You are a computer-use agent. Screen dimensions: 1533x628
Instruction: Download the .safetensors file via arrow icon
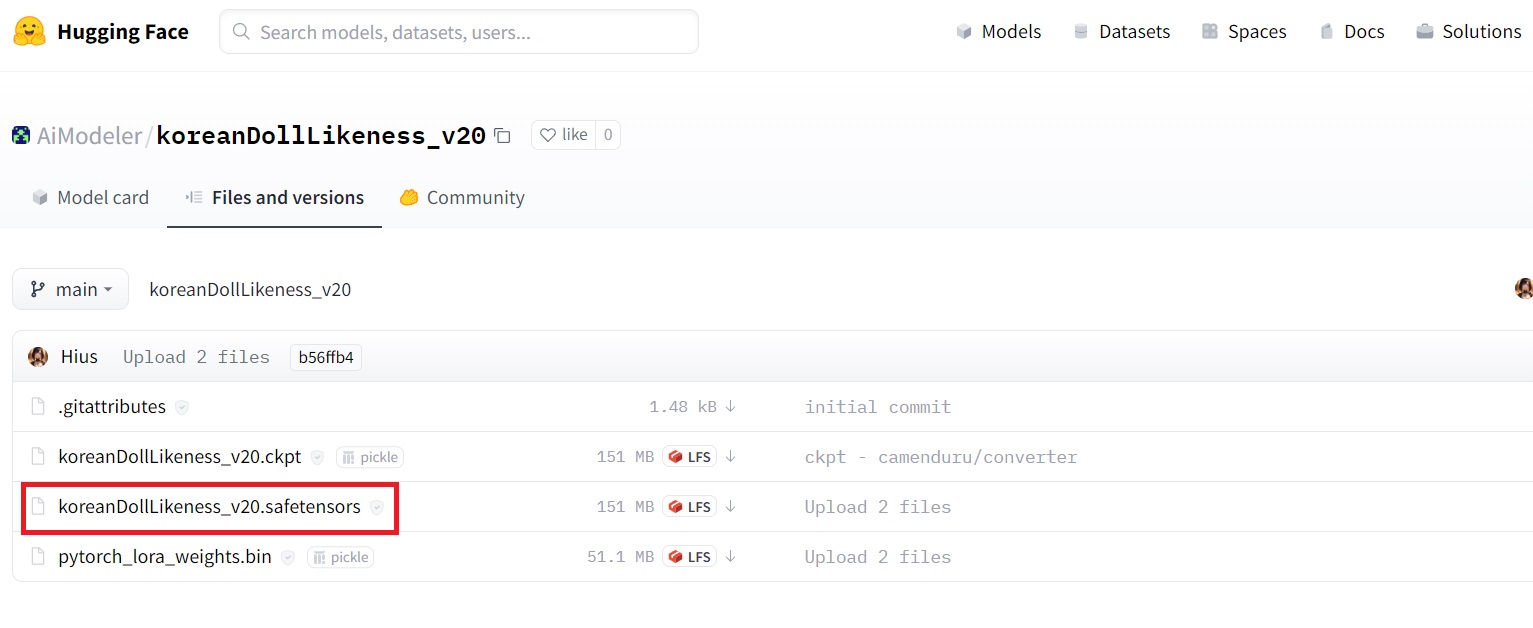(x=731, y=507)
